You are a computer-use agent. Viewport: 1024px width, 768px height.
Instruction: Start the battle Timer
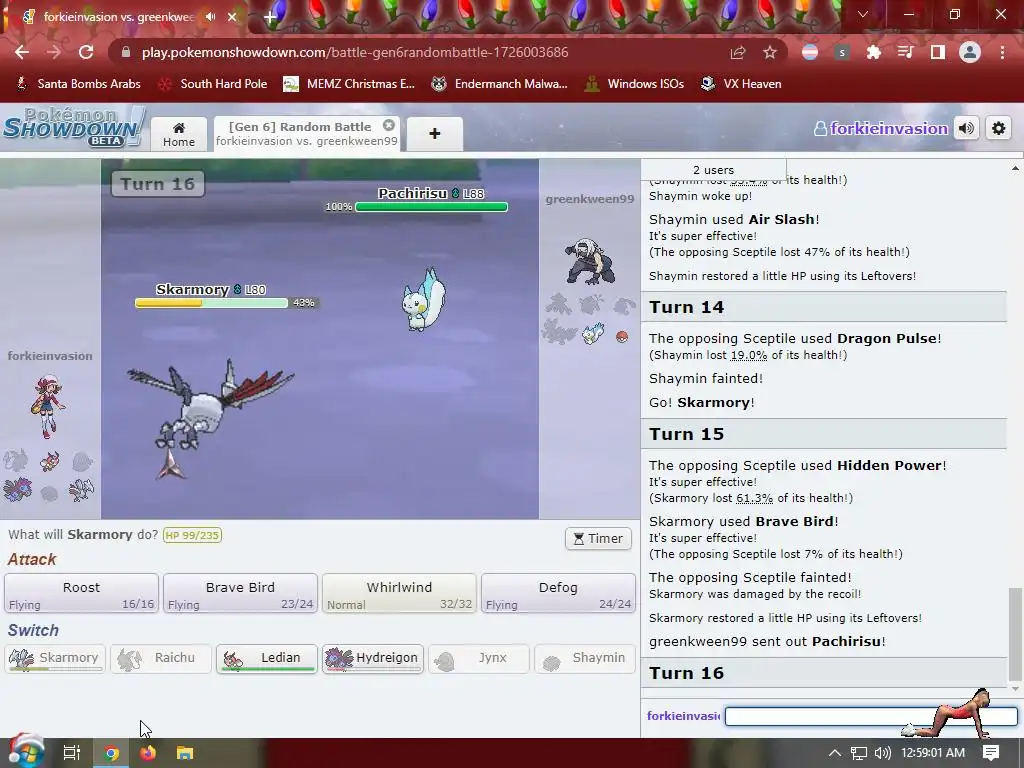pos(598,538)
